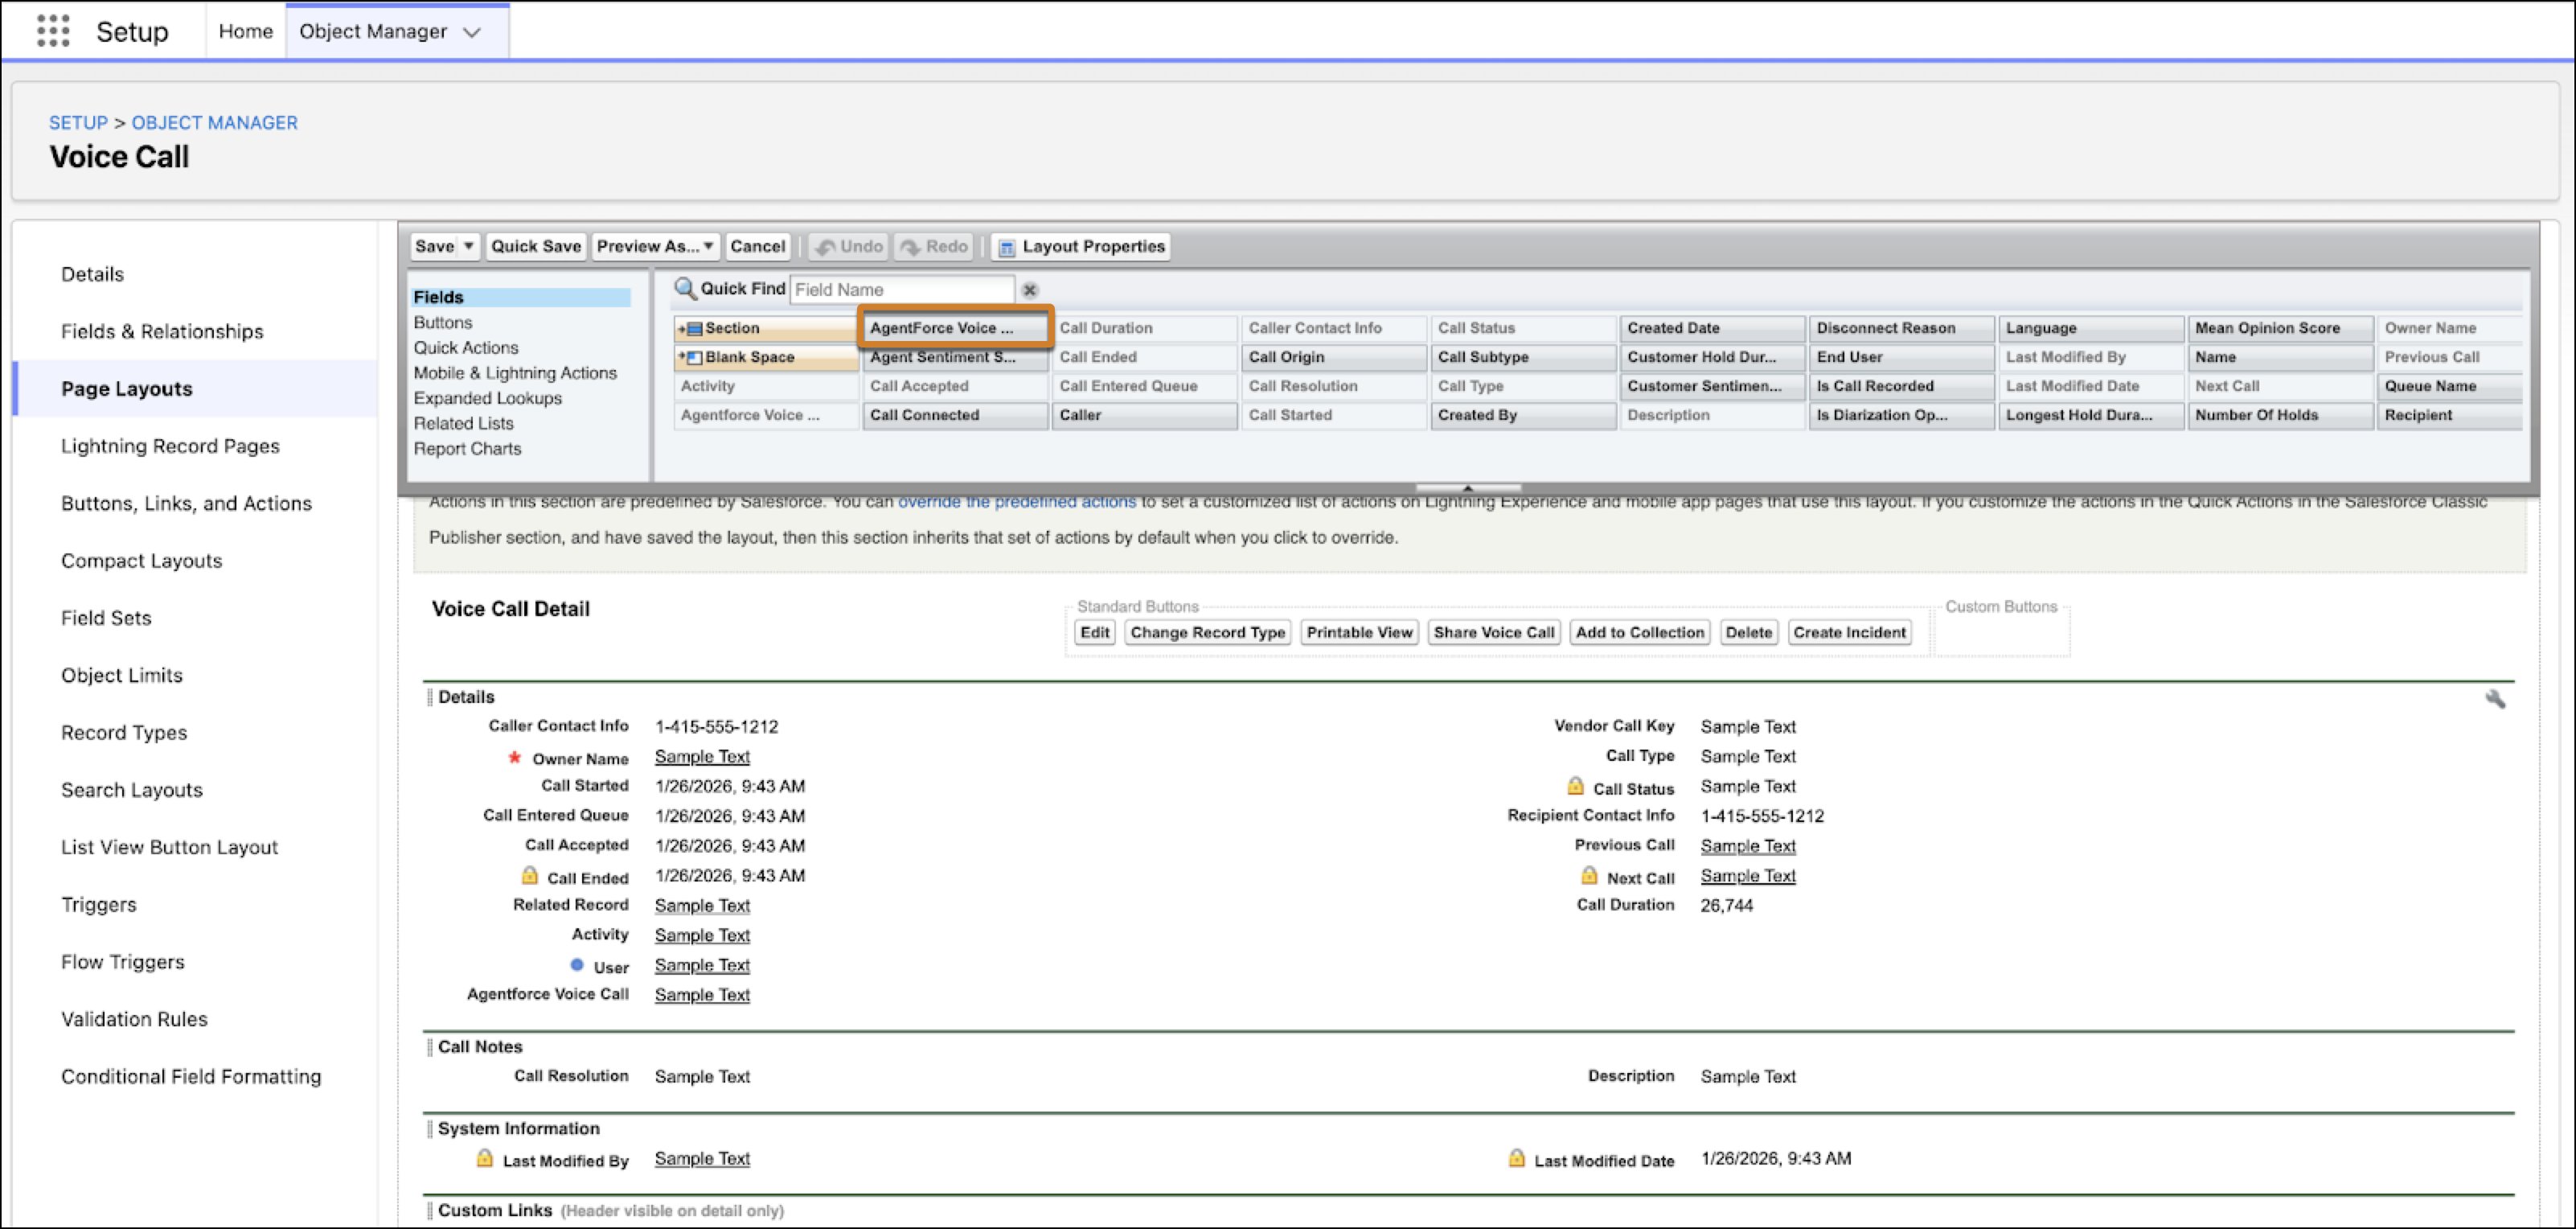
Task: Click the SETUP breadcrumb link
Action: [x=78, y=123]
